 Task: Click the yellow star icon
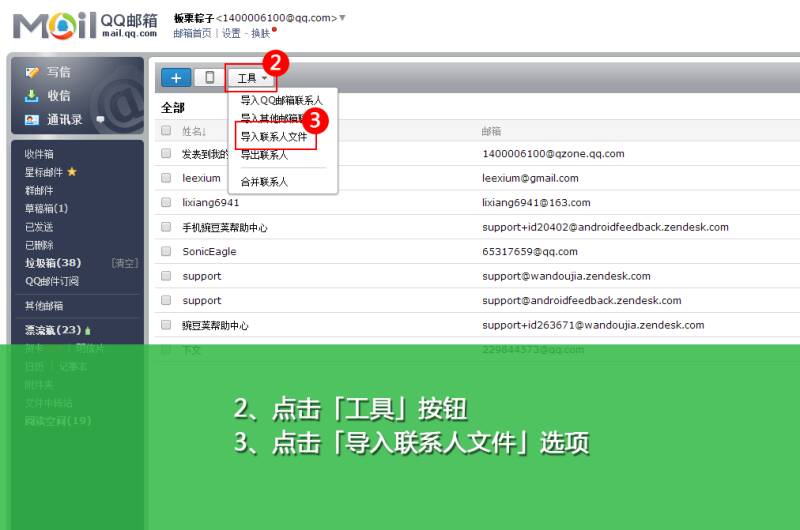(x=72, y=172)
